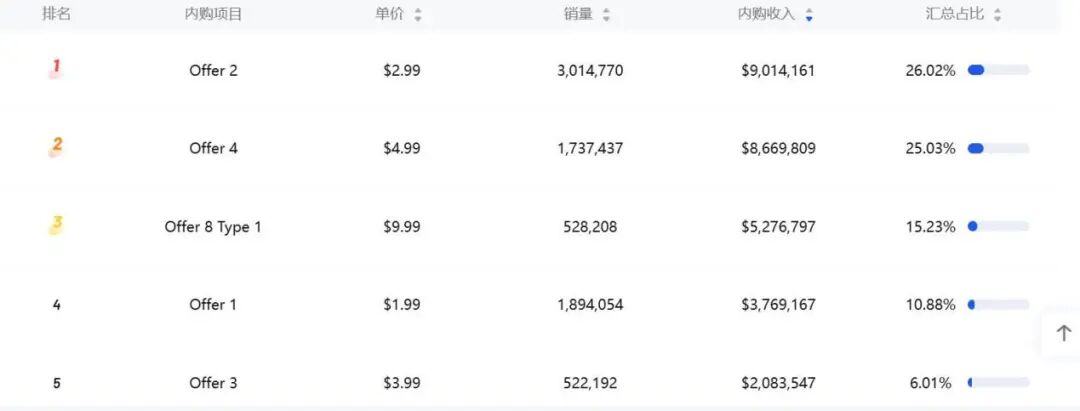This screenshot has height=411, width=1080.
Task: Sort table by 销量 column arrows
Action: (x=606, y=15)
